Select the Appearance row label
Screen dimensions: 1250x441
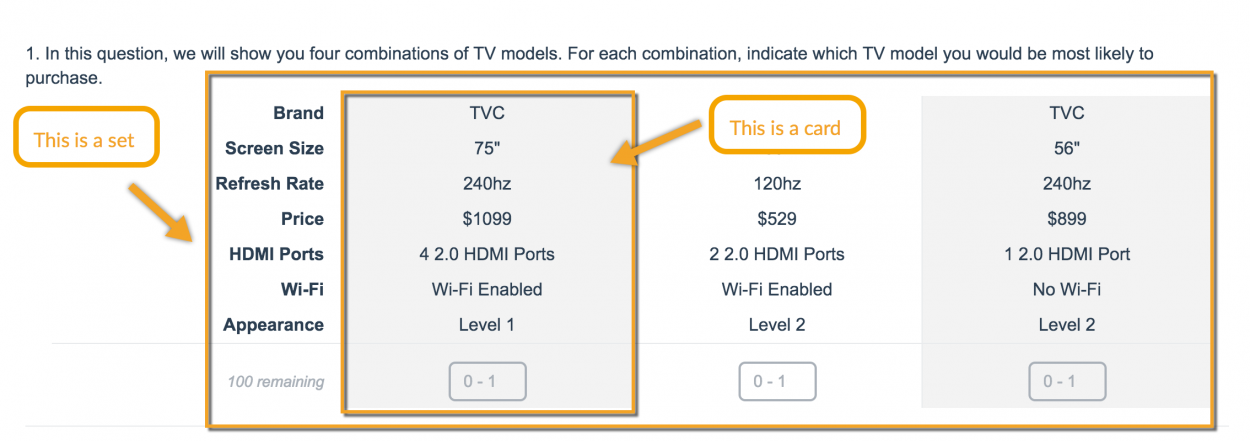click(x=274, y=325)
